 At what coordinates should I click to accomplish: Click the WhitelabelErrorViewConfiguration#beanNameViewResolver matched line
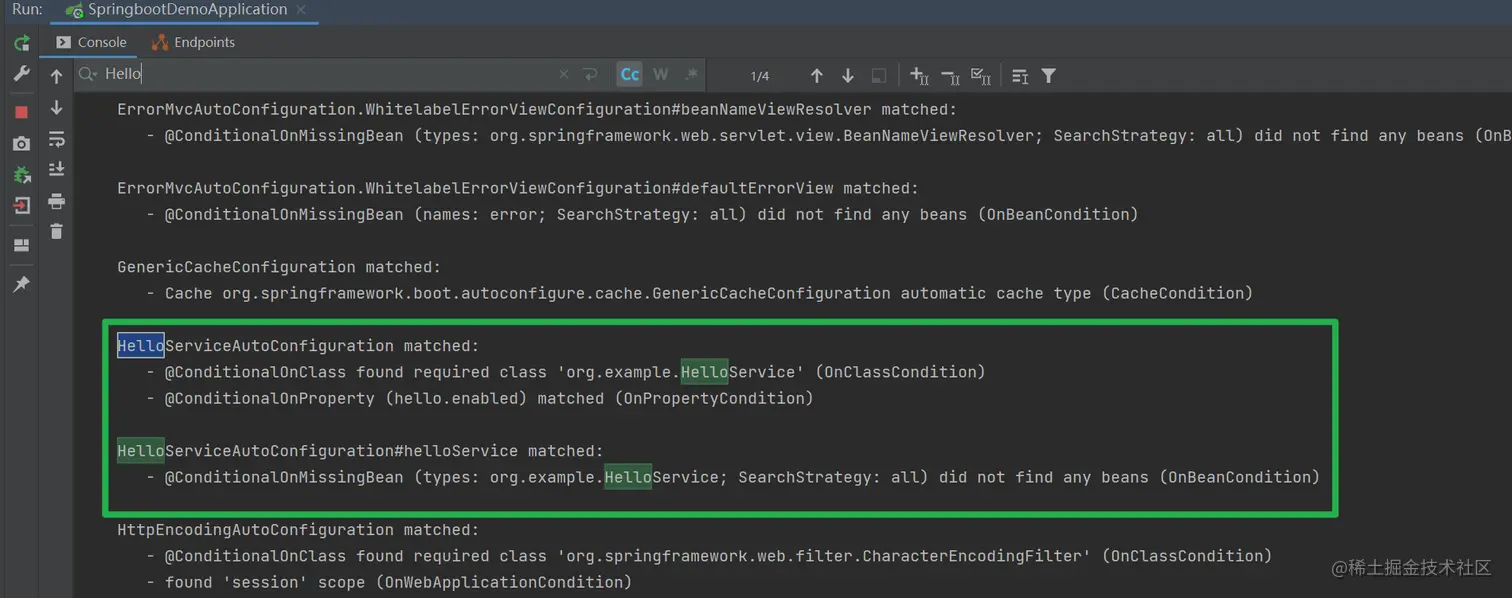tap(537, 109)
